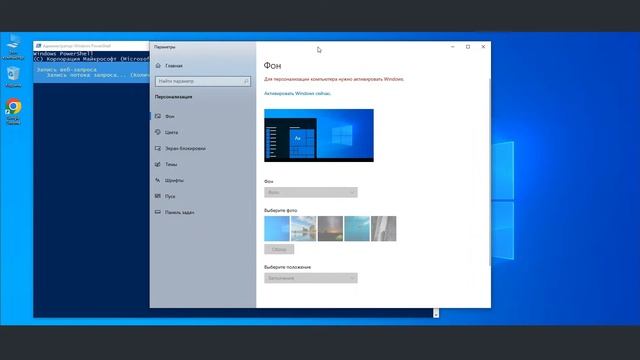
Task: Click the Обзор browse button
Action: (279, 249)
